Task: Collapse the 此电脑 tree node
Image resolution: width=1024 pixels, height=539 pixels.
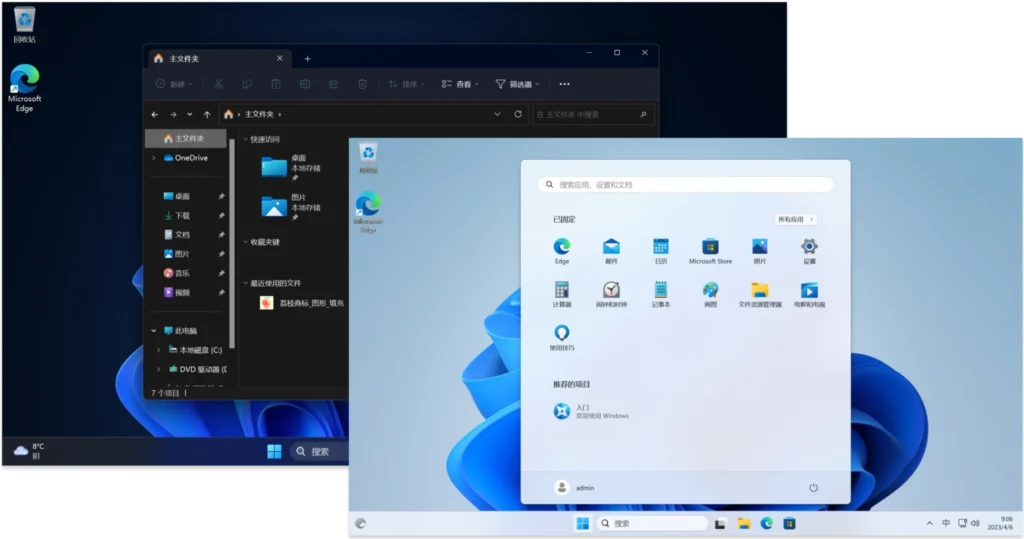Action: 154,331
